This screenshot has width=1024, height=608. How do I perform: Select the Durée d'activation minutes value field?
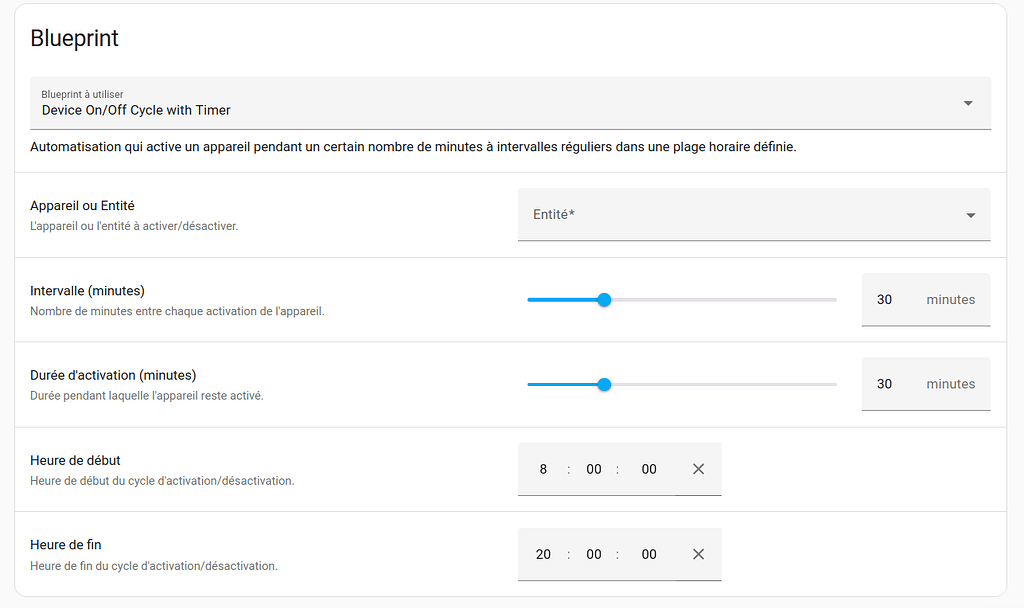pos(883,384)
